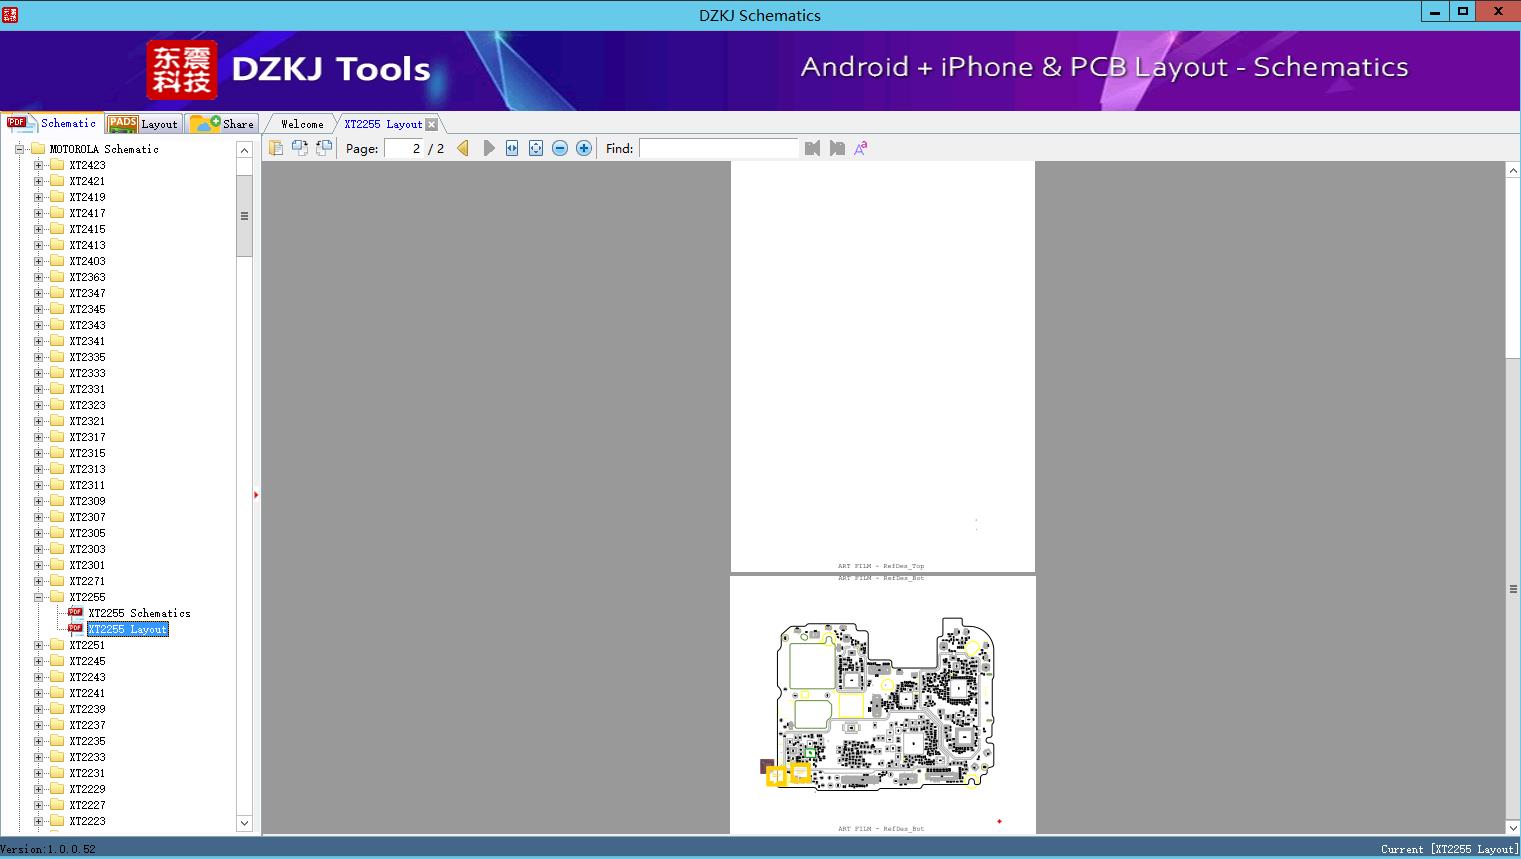Collapse the XT2255 folder
Viewport: 1521px width, 859px height.
(39, 597)
